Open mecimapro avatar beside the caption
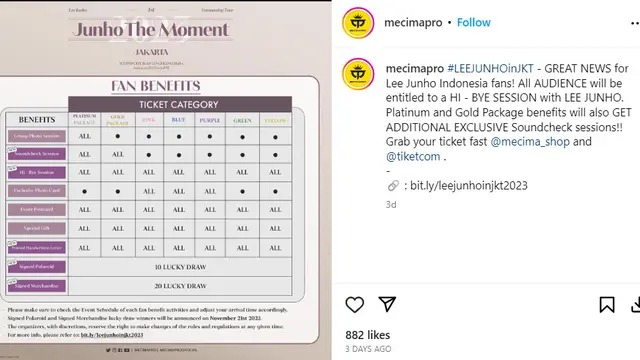 [358, 74]
